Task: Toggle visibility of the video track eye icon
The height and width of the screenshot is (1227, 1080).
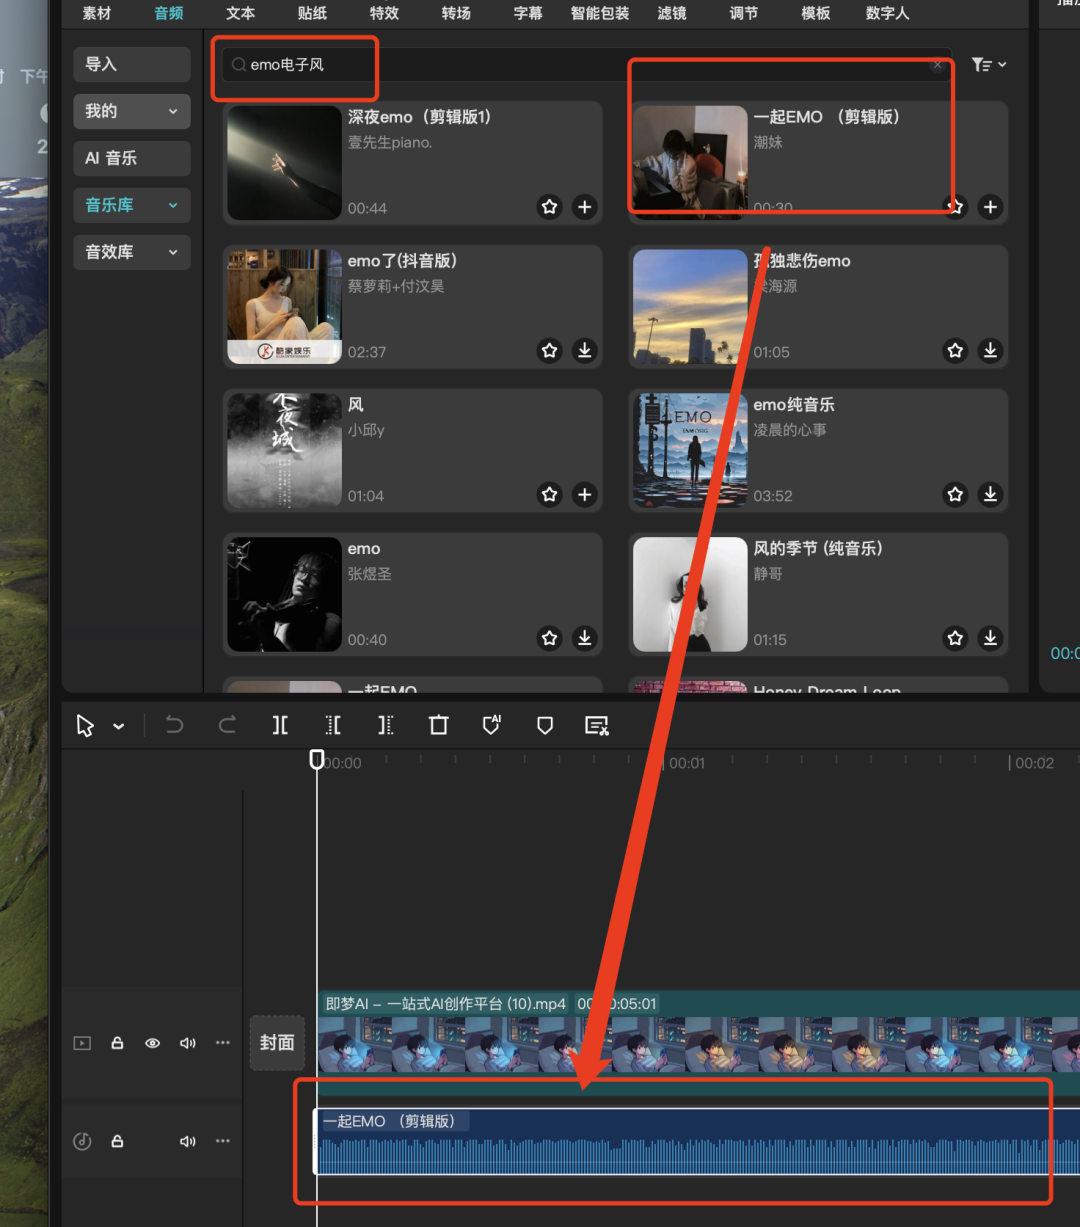Action: coord(152,1043)
